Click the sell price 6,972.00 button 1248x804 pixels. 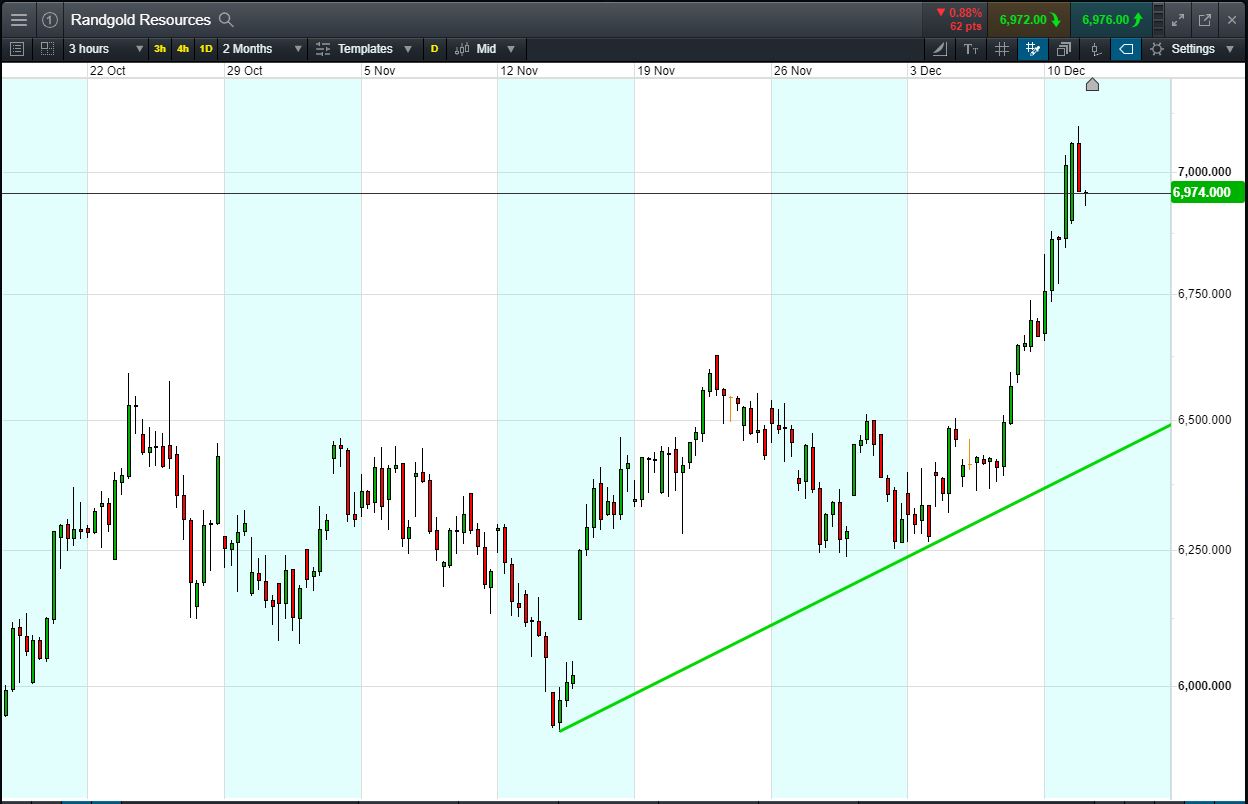(1029, 19)
